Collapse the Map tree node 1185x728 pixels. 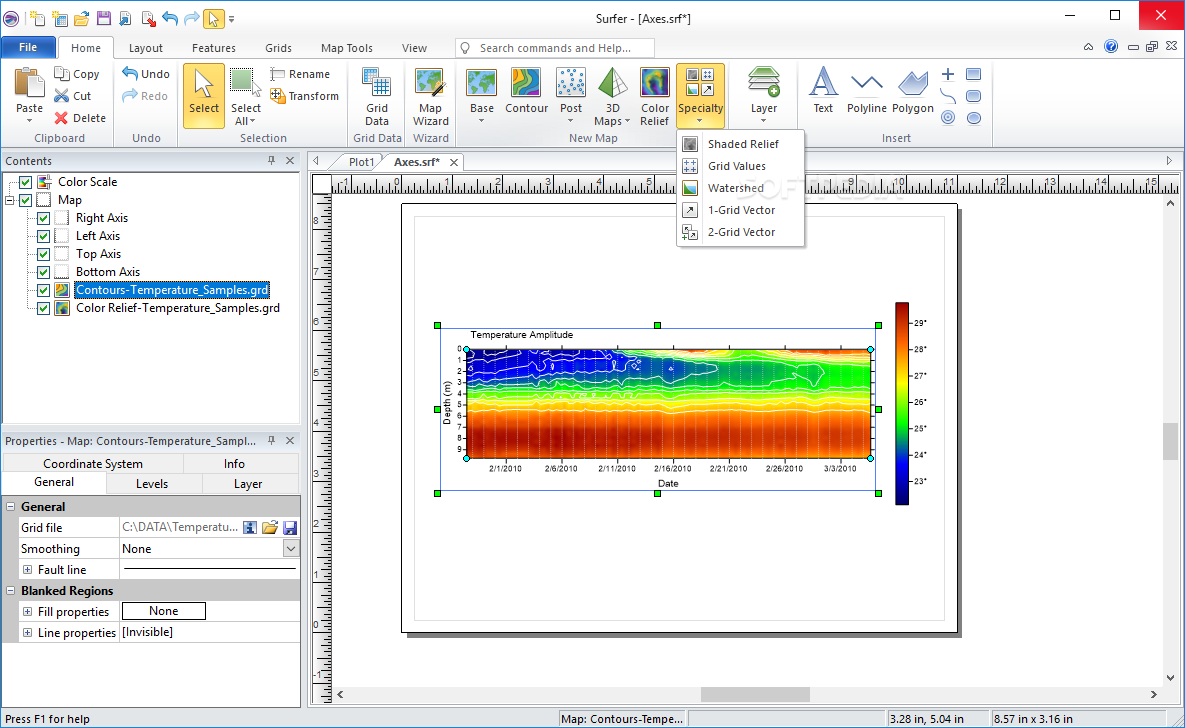coord(9,200)
